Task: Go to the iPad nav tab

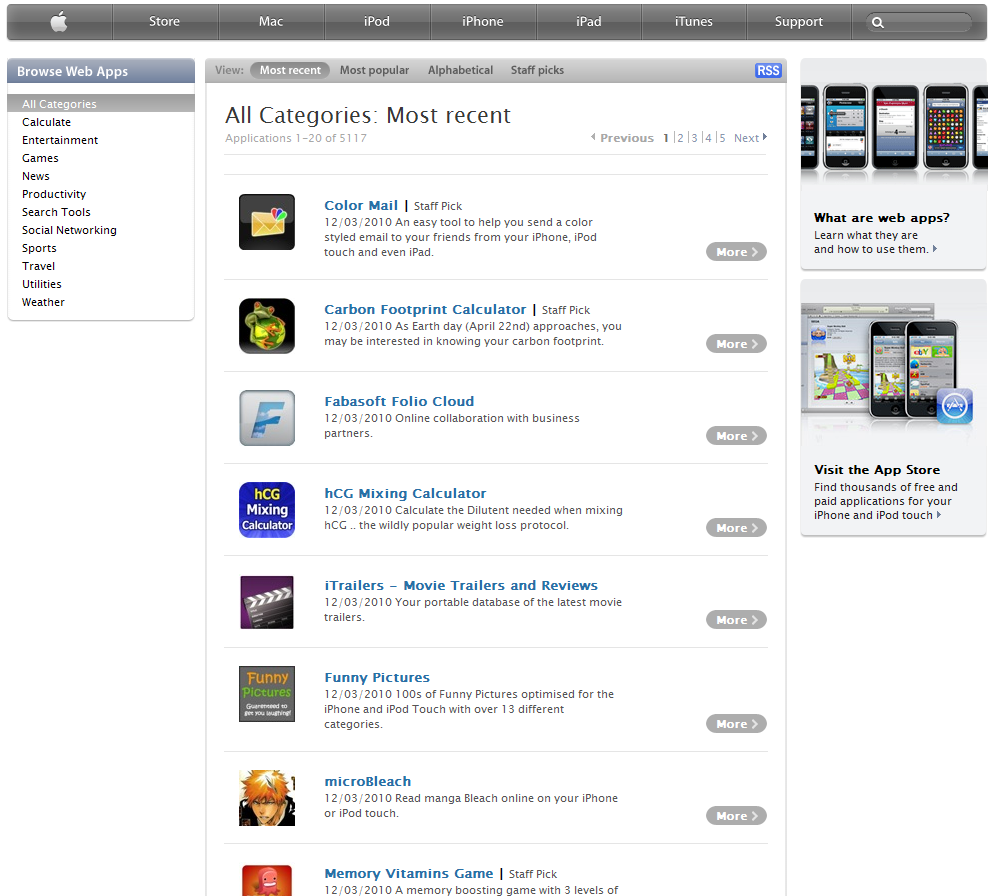Action: [x=589, y=22]
